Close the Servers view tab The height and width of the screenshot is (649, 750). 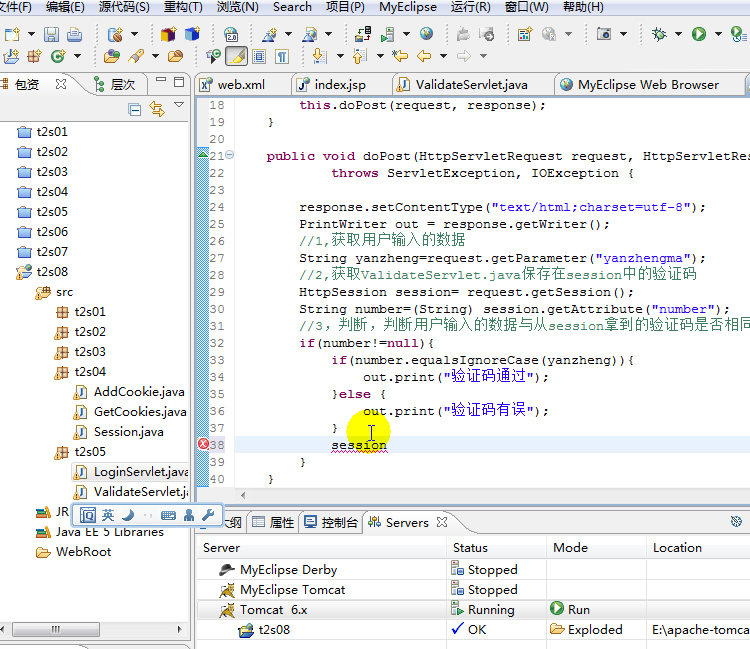click(442, 522)
